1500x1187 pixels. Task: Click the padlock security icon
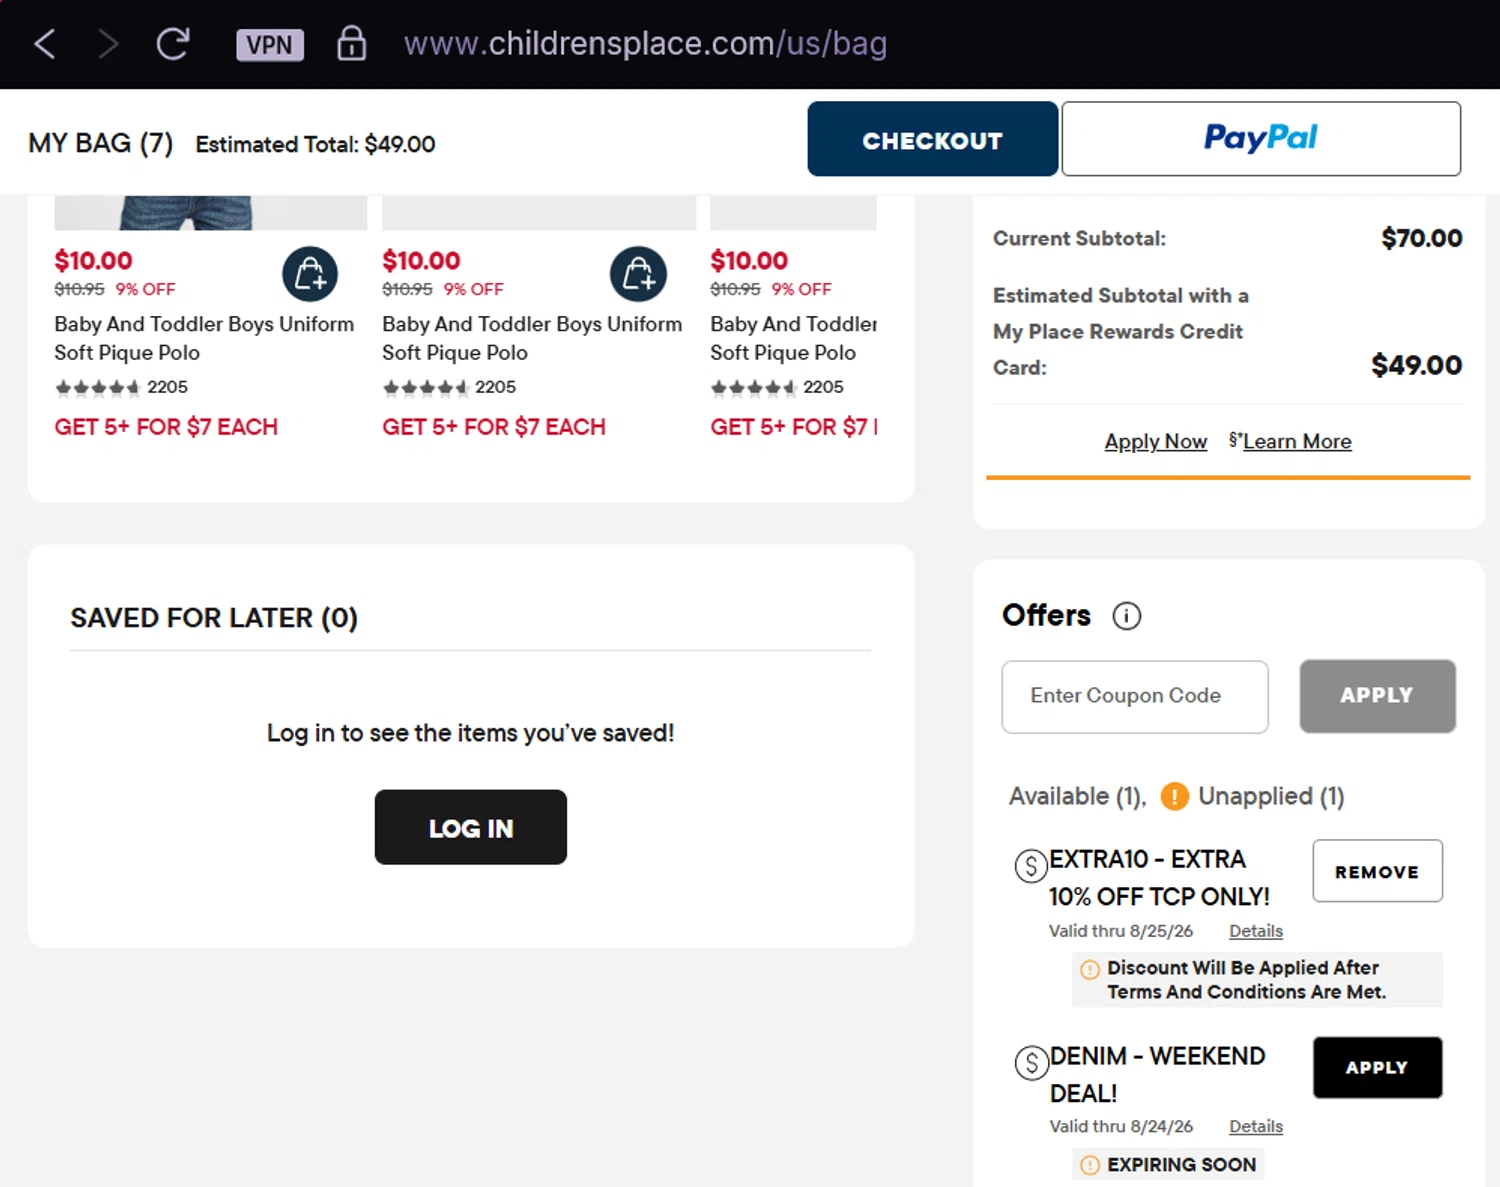coord(351,43)
